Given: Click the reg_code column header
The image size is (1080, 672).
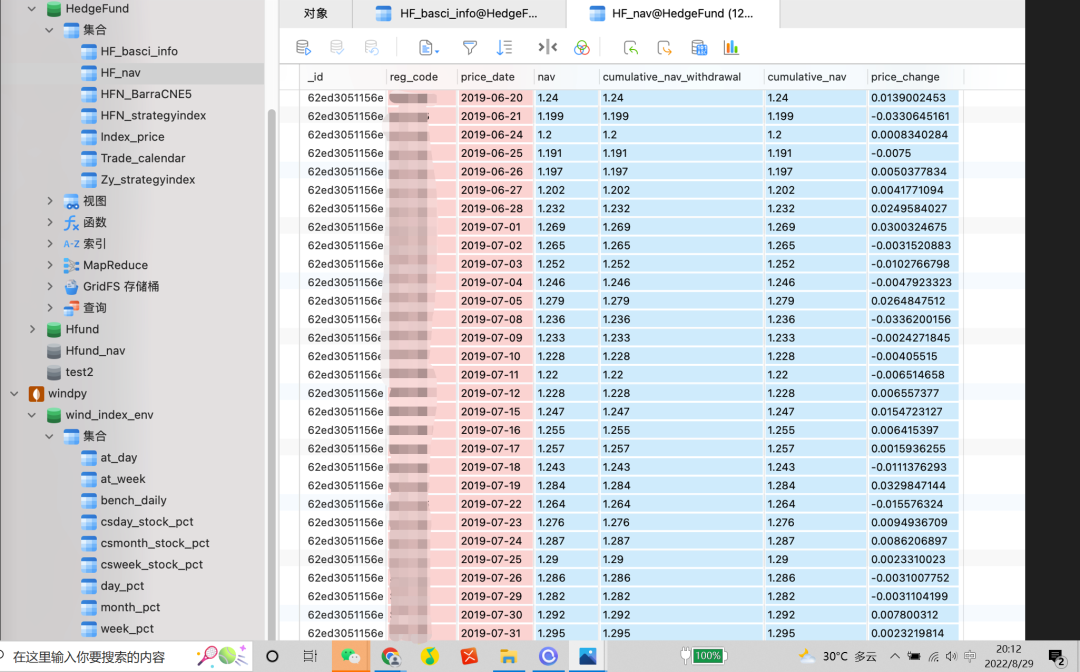Looking at the screenshot, I should [x=421, y=76].
